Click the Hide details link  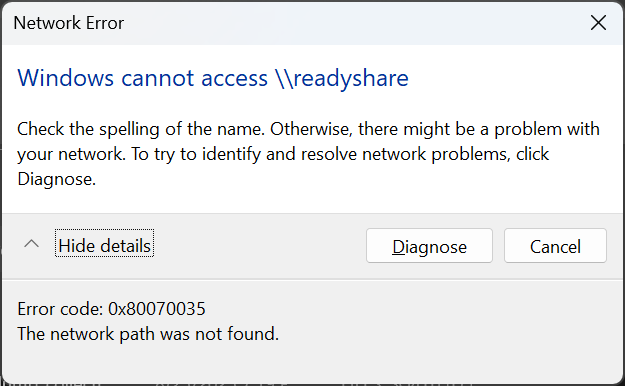tap(104, 246)
